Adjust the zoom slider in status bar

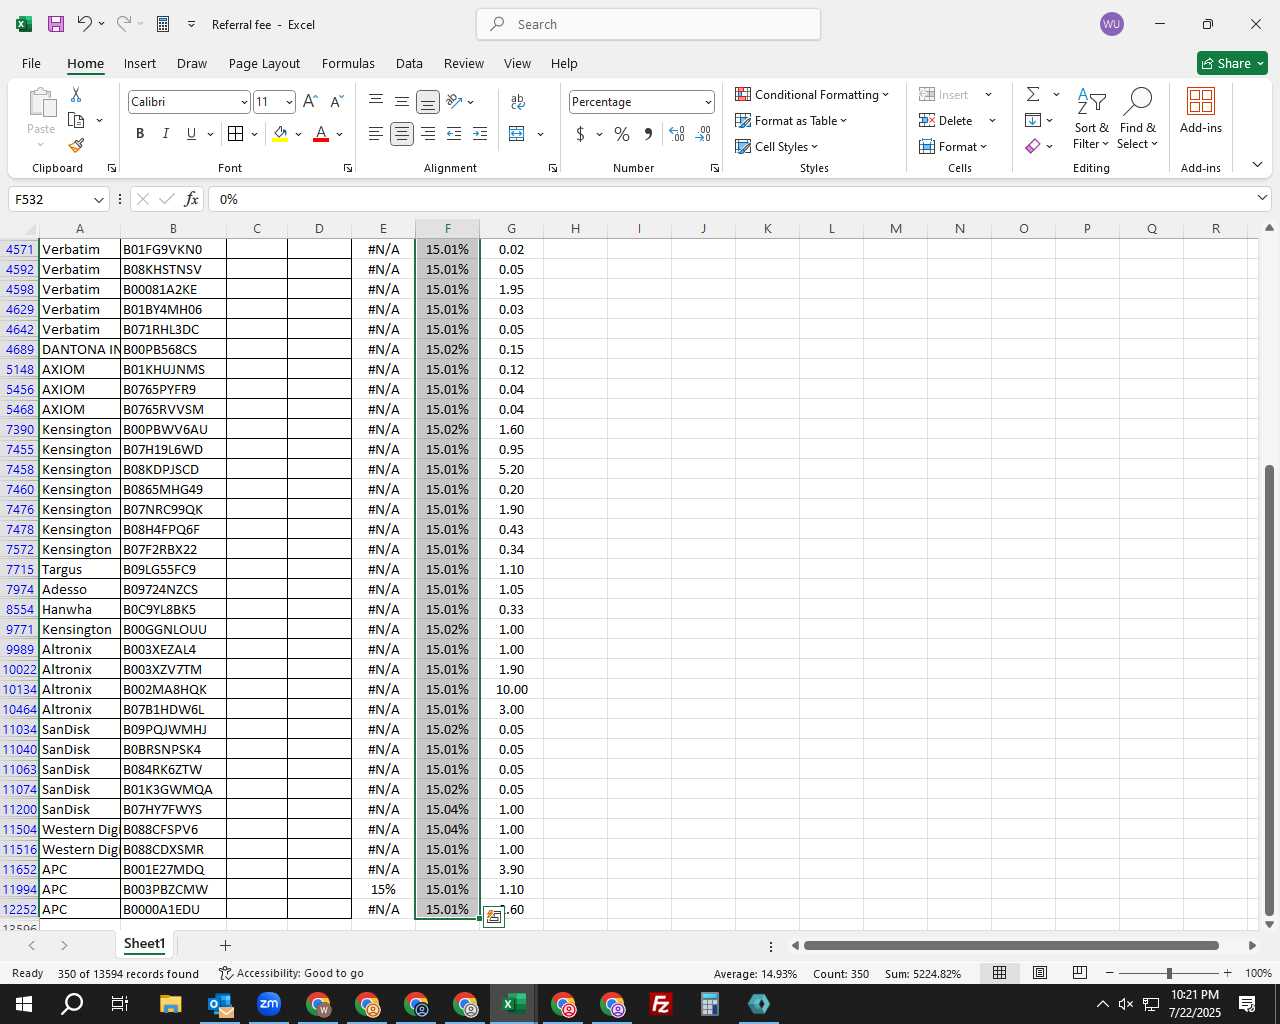tap(1168, 973)
